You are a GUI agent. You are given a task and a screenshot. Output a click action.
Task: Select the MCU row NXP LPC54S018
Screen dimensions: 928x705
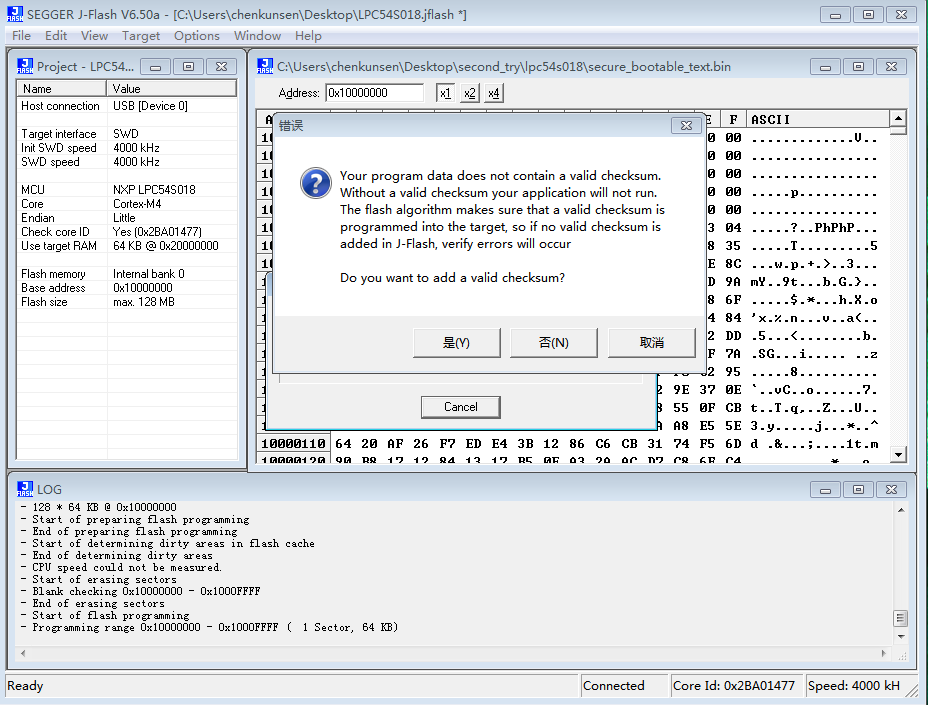click(x=127, y=190)
